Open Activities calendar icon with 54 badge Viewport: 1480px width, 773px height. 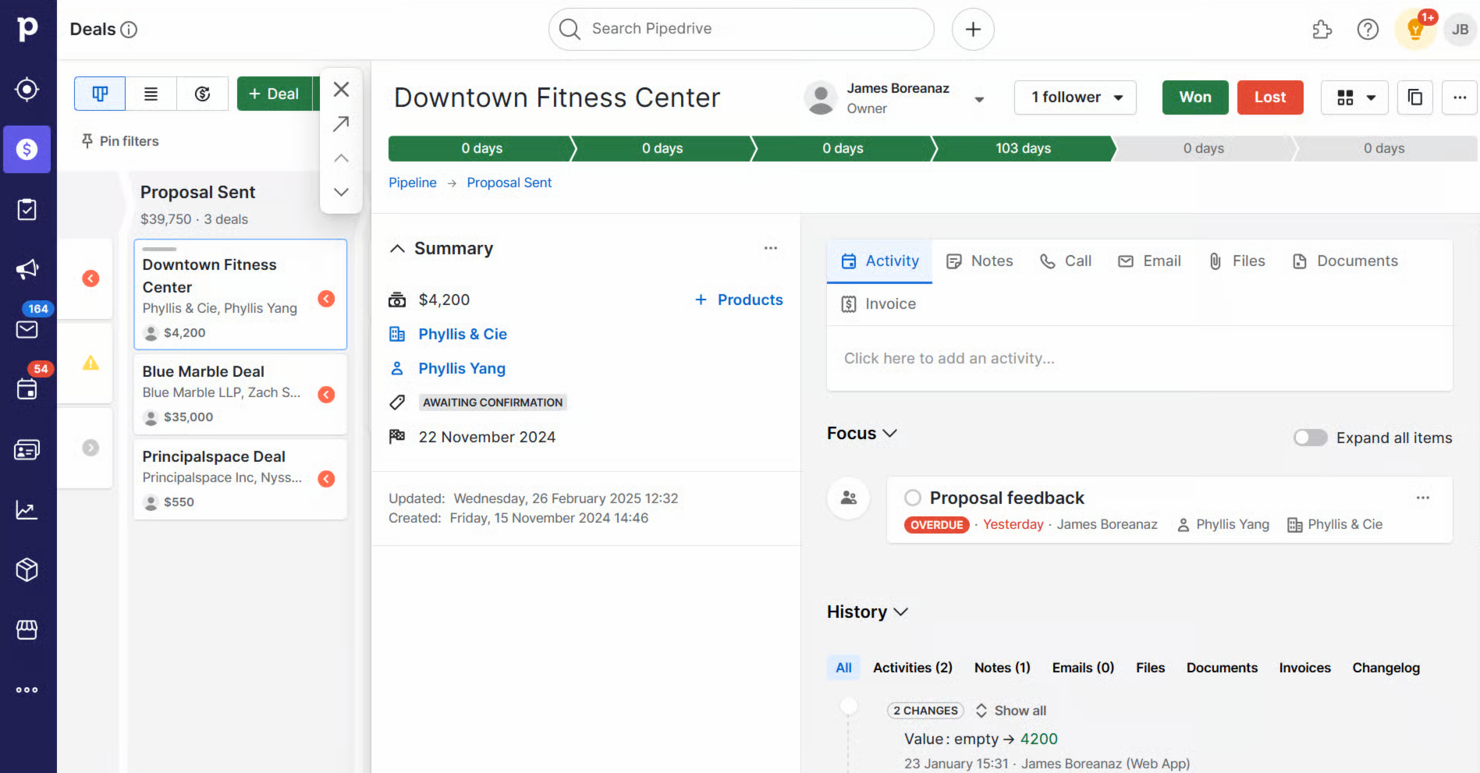[27, 390]
